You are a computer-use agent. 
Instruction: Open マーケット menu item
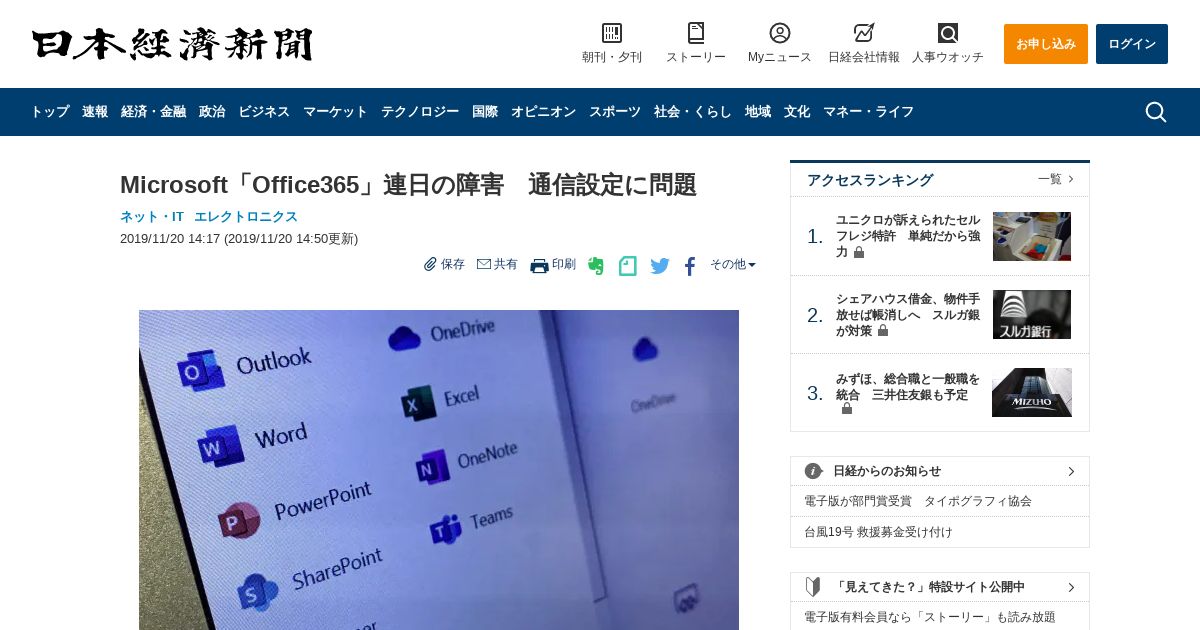click(x=335, y=112)
